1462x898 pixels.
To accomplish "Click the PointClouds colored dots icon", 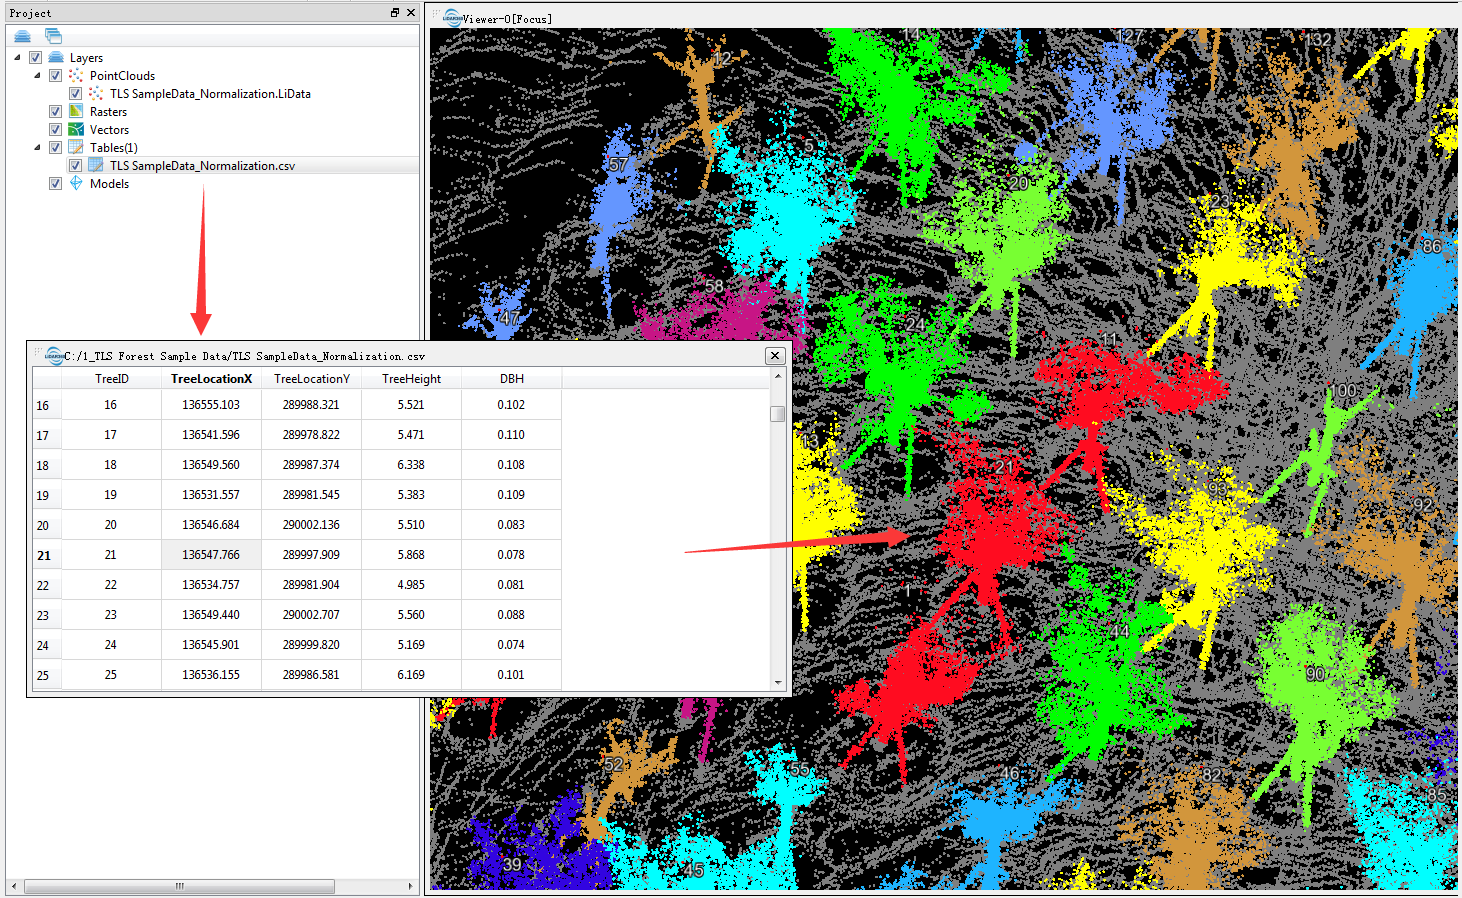I will [x=76, y=75].
